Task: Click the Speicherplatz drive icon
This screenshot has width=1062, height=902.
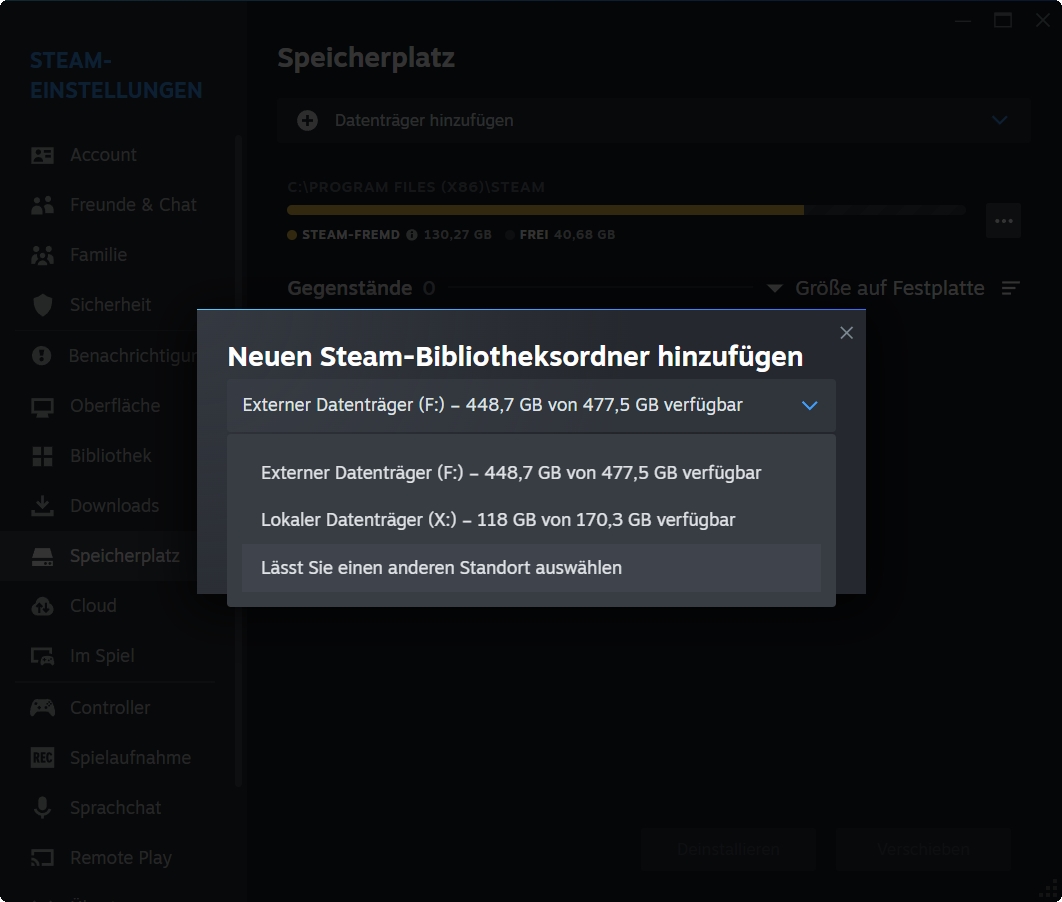Action: point(42,557)
